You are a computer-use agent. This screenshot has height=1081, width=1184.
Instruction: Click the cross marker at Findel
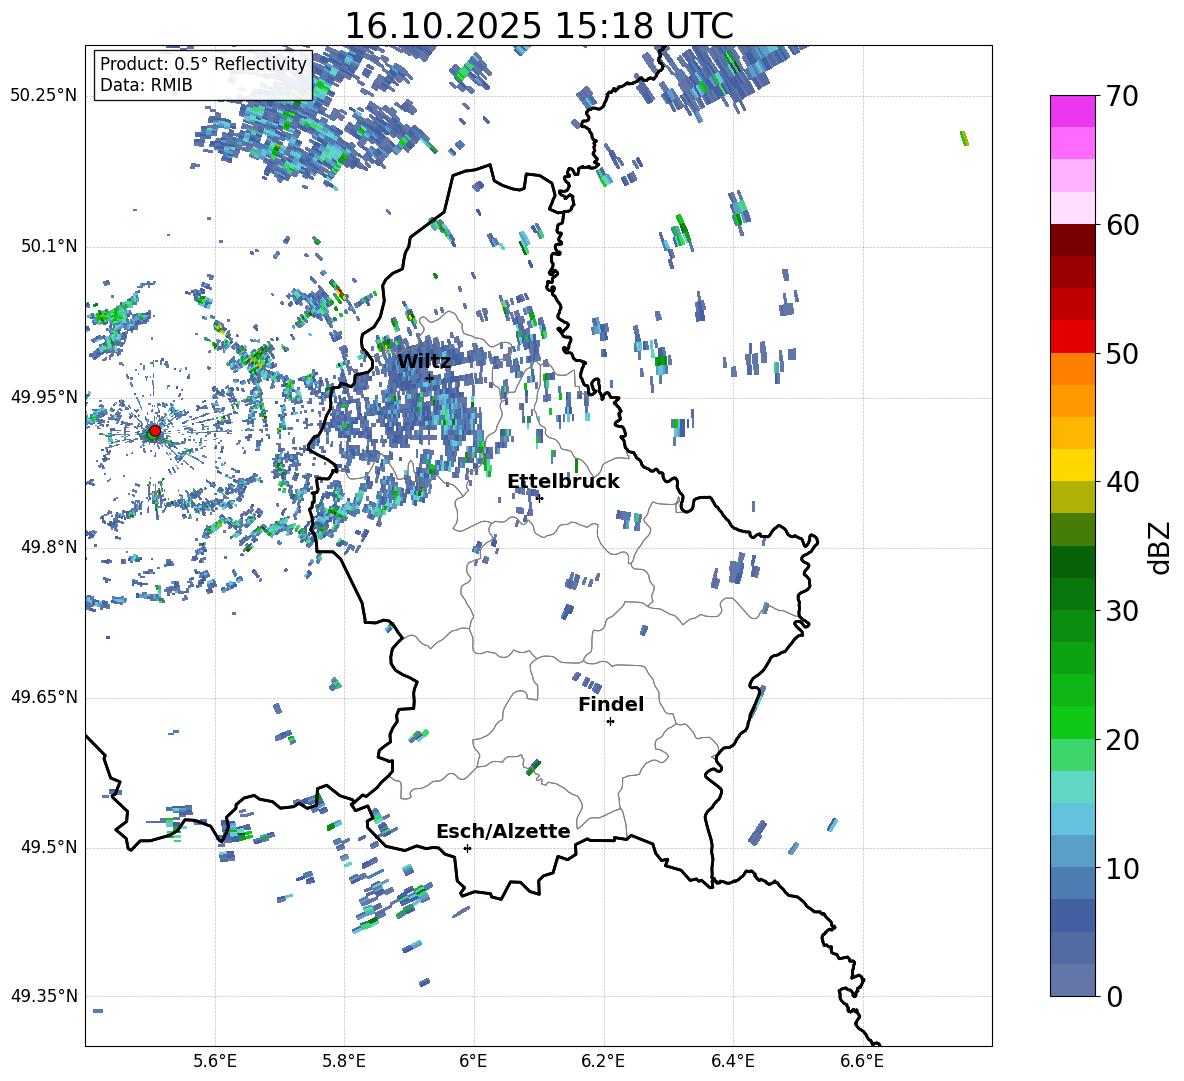coord(610,722)
